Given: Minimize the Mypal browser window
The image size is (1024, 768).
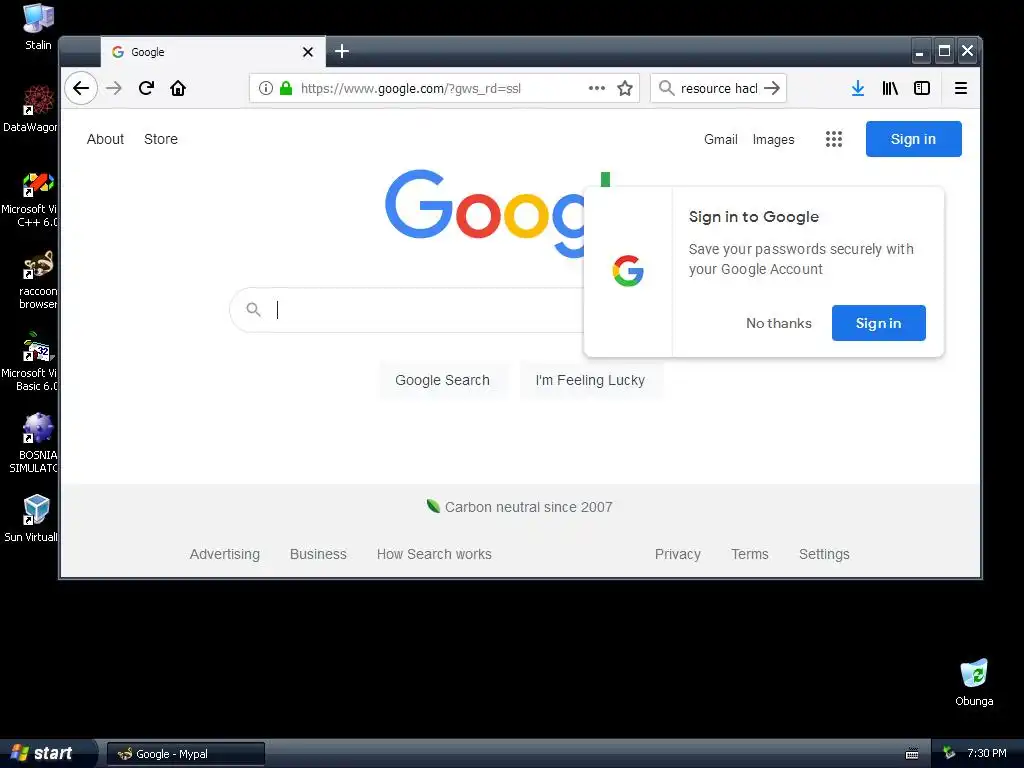Looking at the screenshot, I should (920, 52).
